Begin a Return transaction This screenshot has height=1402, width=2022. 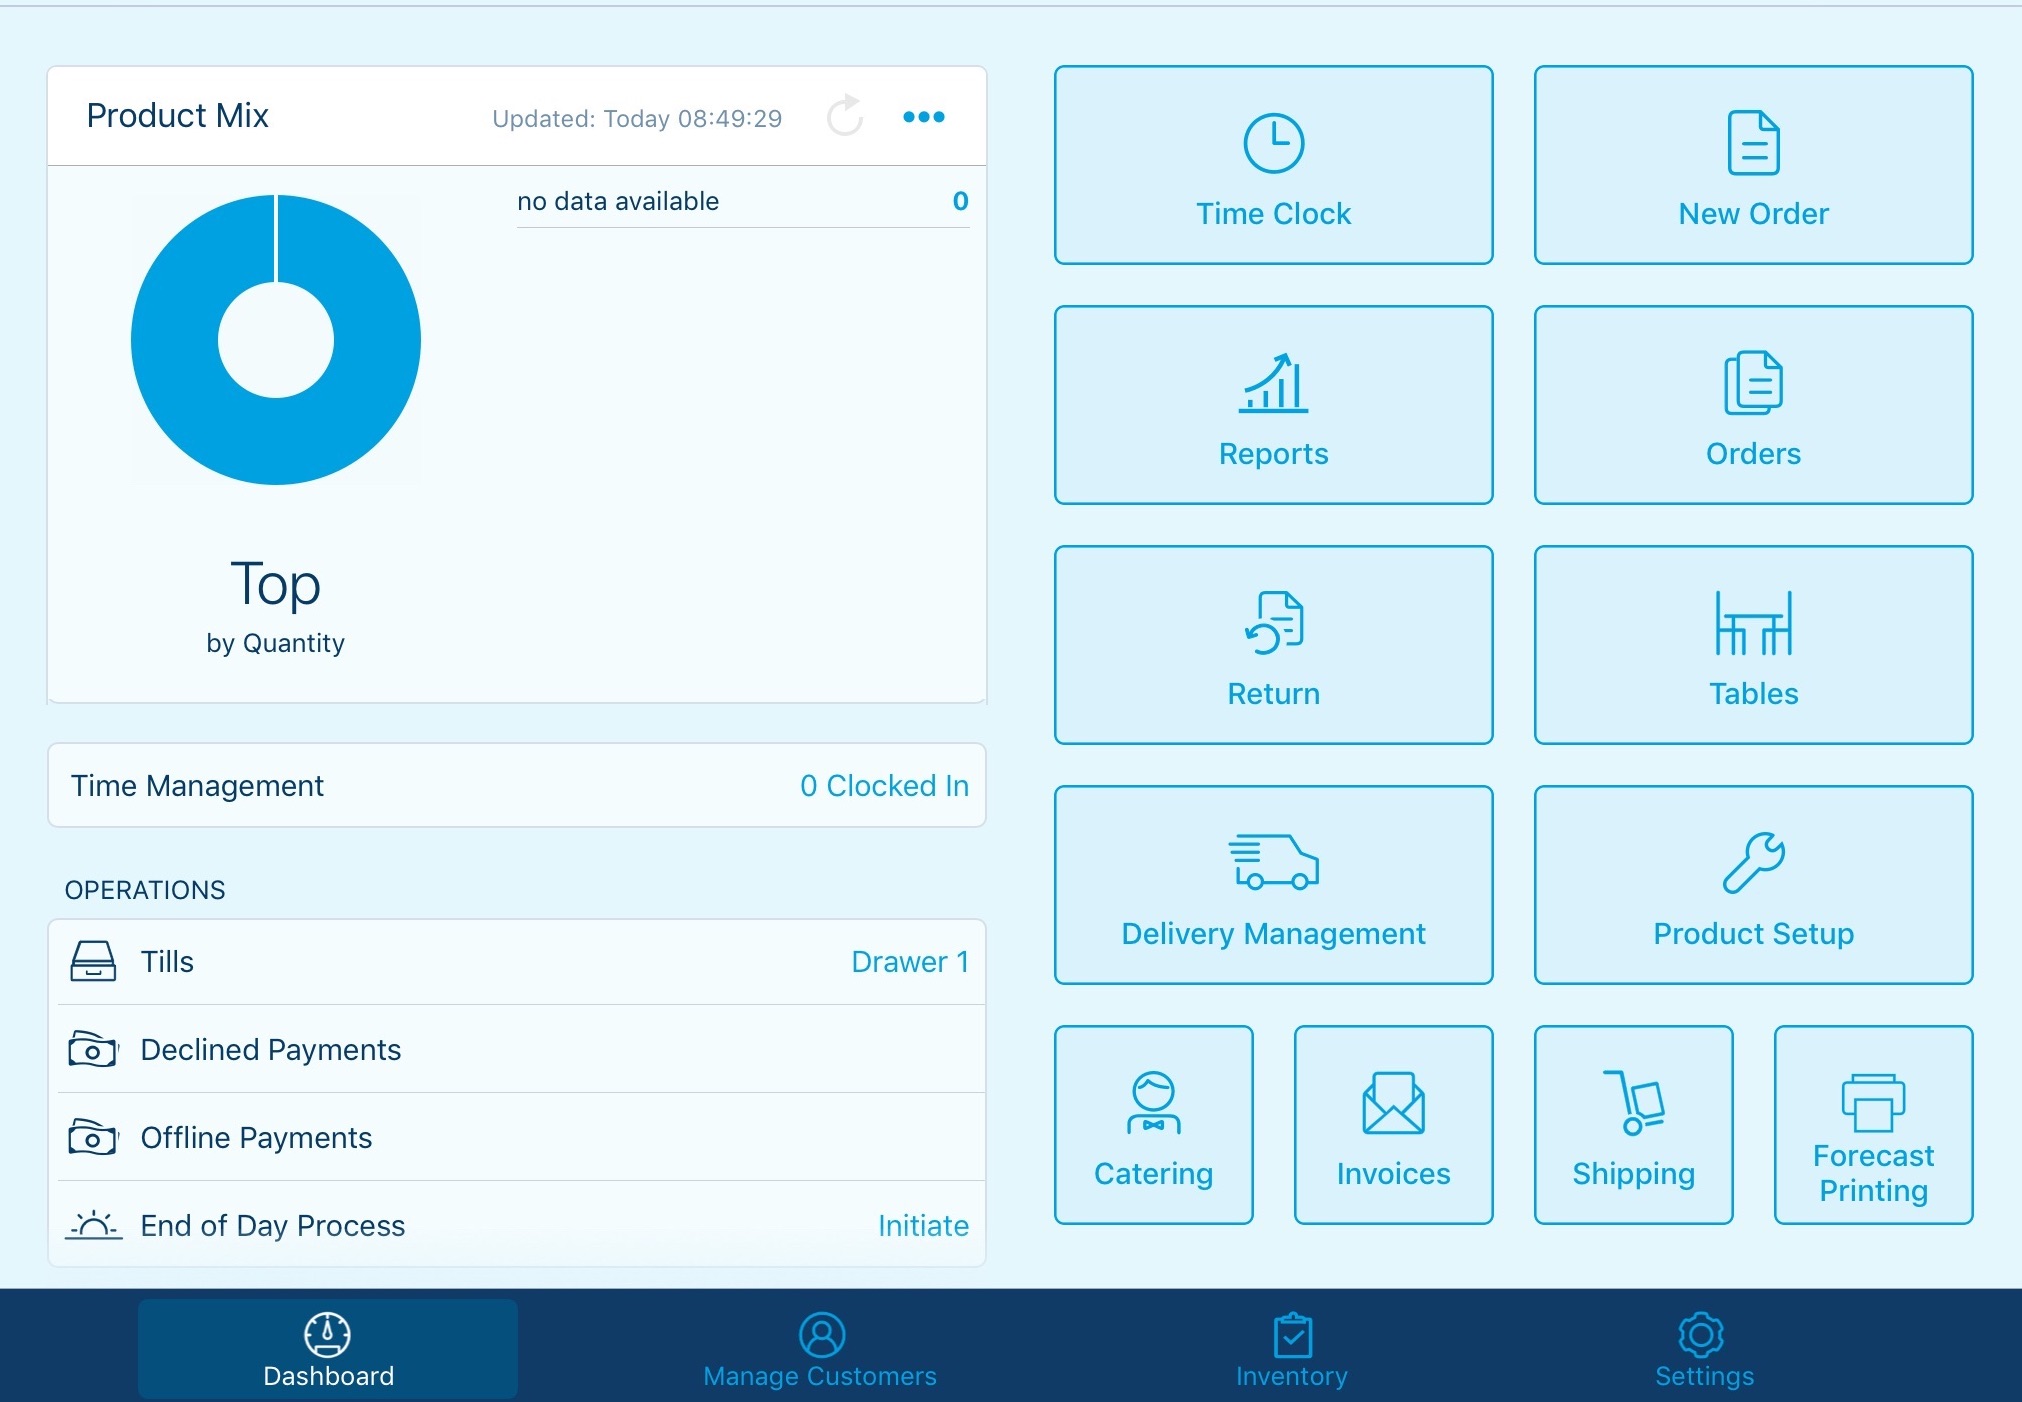pyautogui.click(x=1272, y=645)
